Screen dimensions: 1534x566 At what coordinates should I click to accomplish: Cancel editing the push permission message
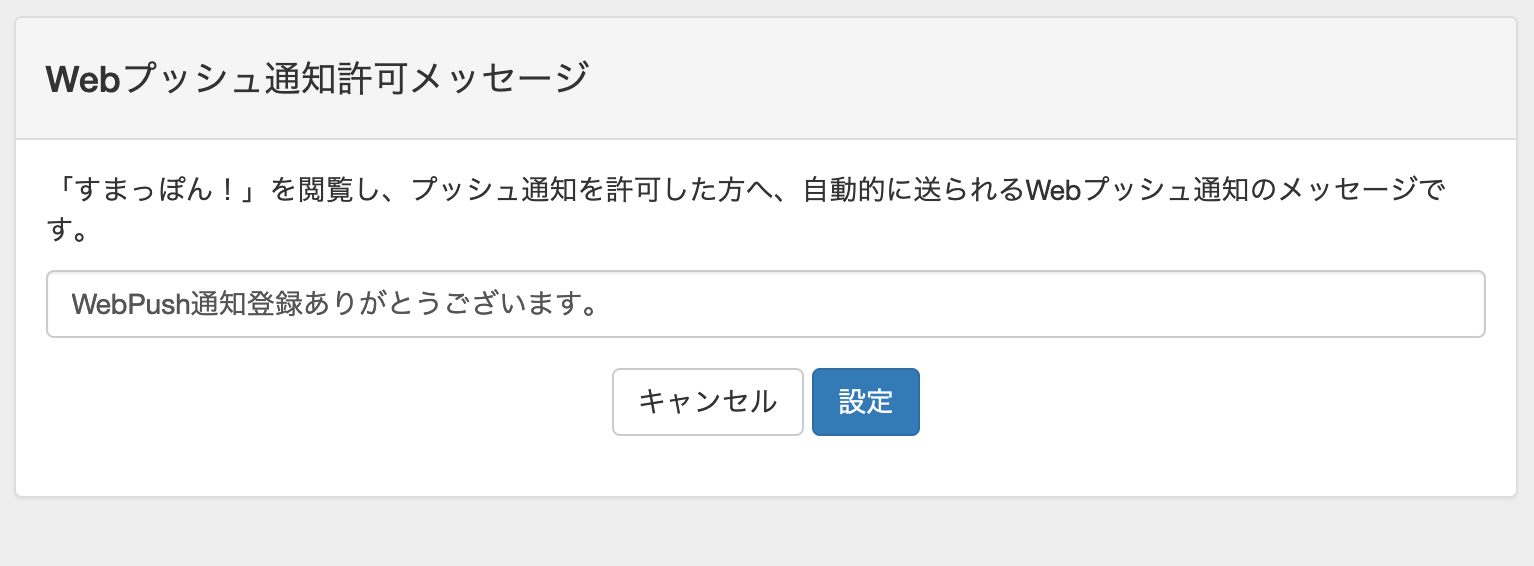coord(707,402)
